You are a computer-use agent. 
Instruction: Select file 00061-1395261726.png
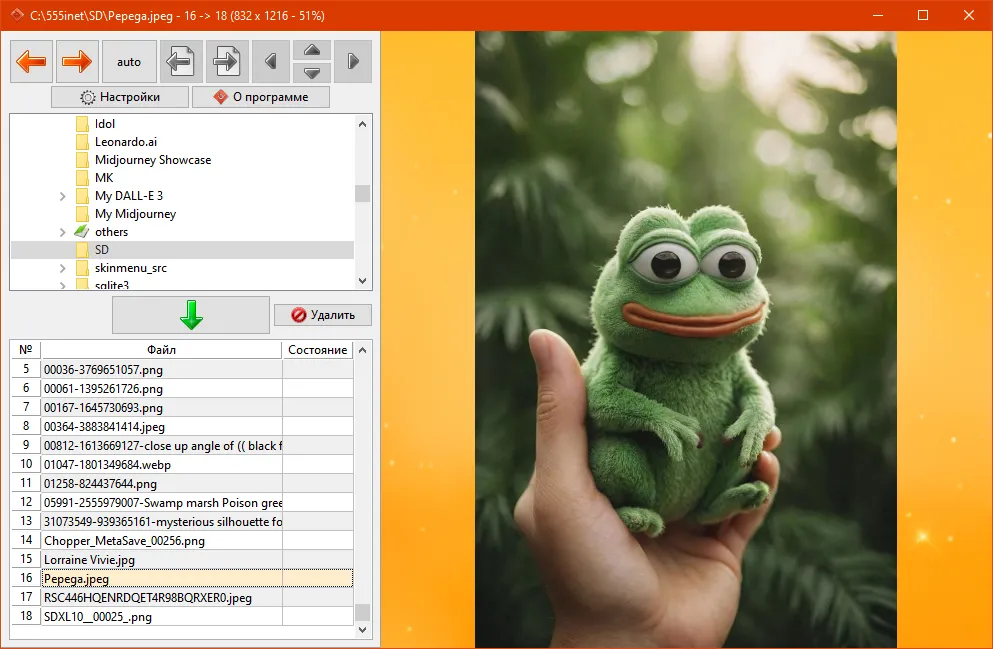click(x=161, y=389)
